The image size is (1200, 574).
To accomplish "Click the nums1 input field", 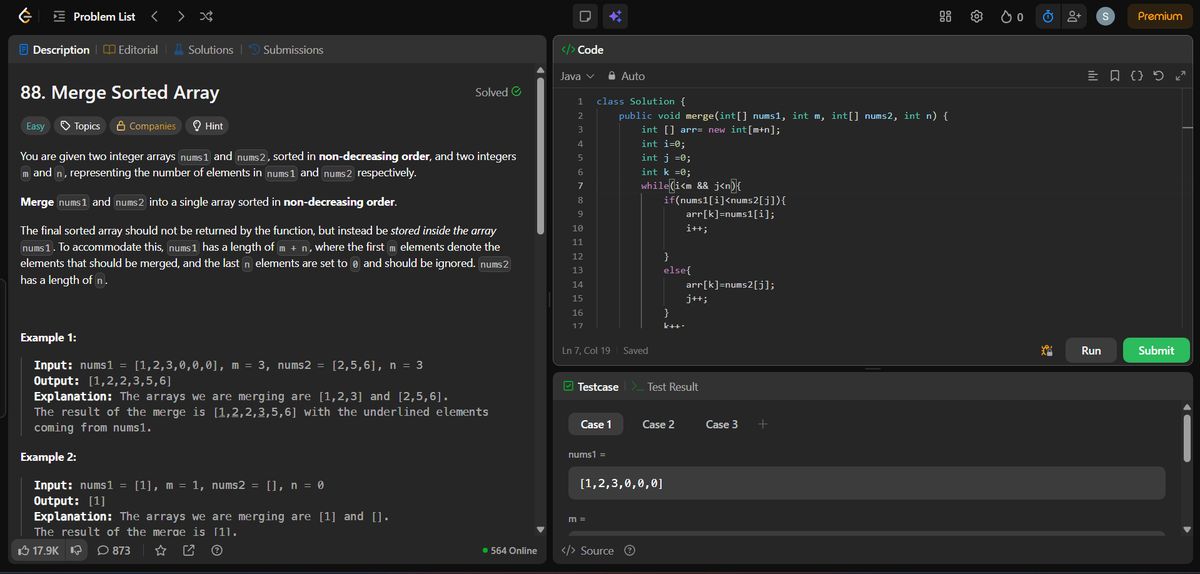I will point(866,483).
